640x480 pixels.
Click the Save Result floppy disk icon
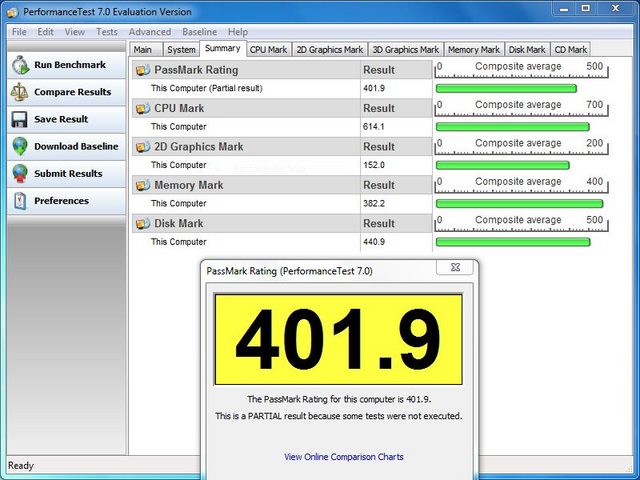pos(19,119)
